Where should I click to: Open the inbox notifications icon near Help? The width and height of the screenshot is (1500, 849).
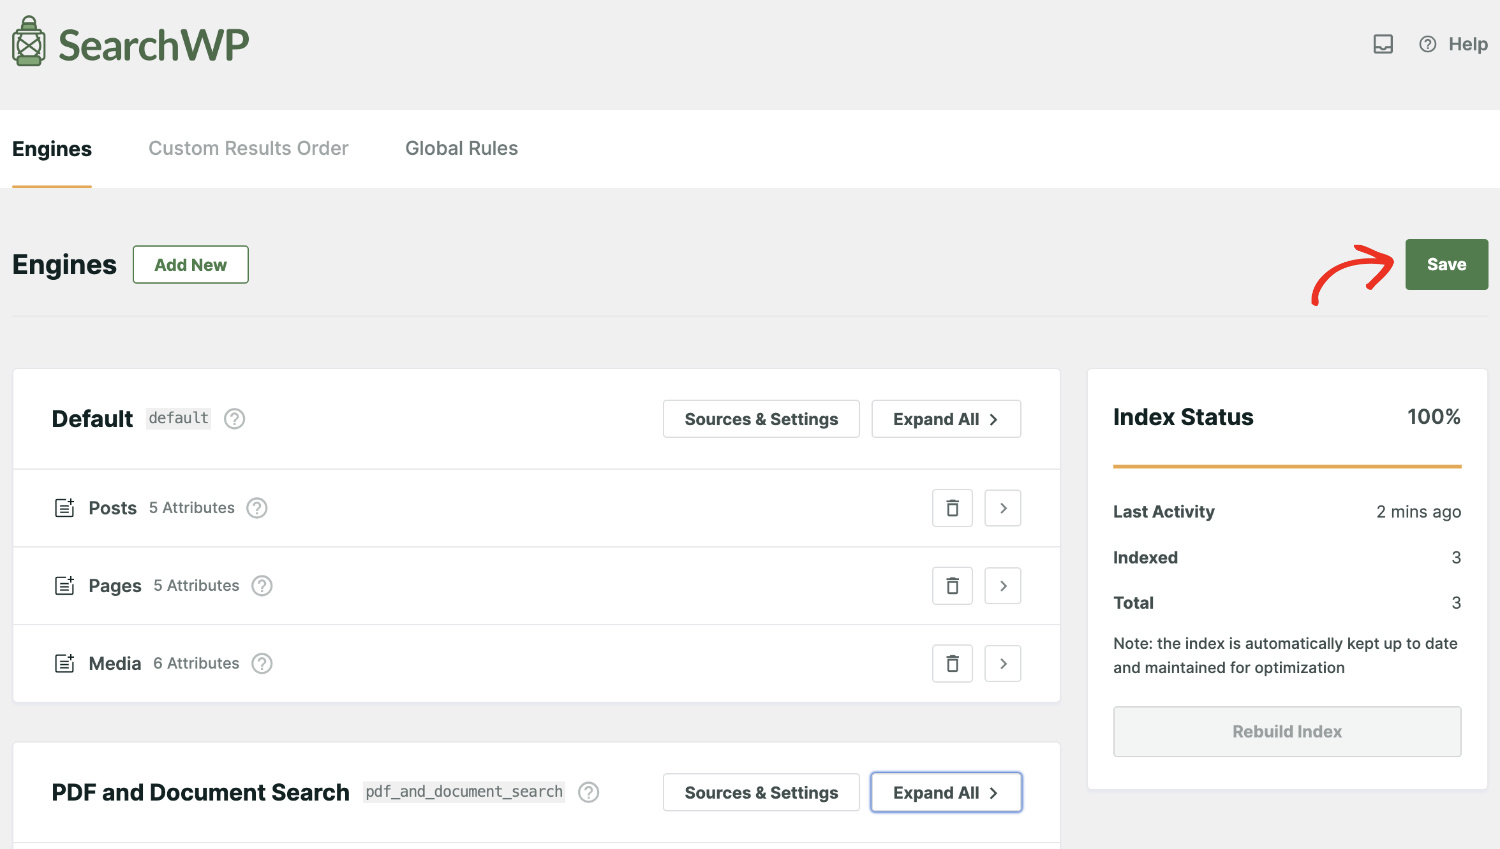(1383, 44)
